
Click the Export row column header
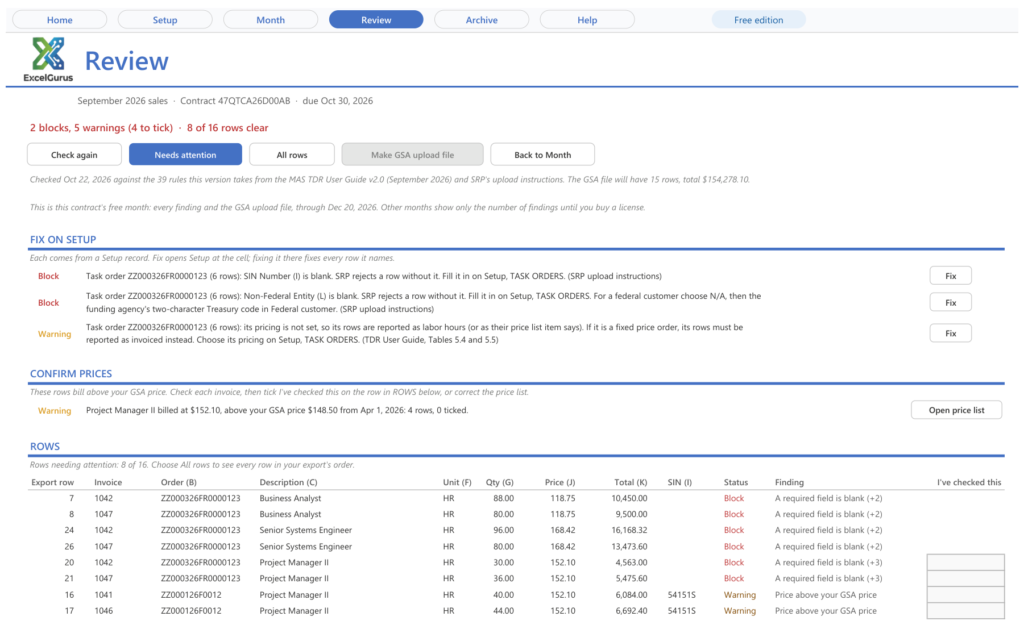pyautogui.click(x=52, y=482)
